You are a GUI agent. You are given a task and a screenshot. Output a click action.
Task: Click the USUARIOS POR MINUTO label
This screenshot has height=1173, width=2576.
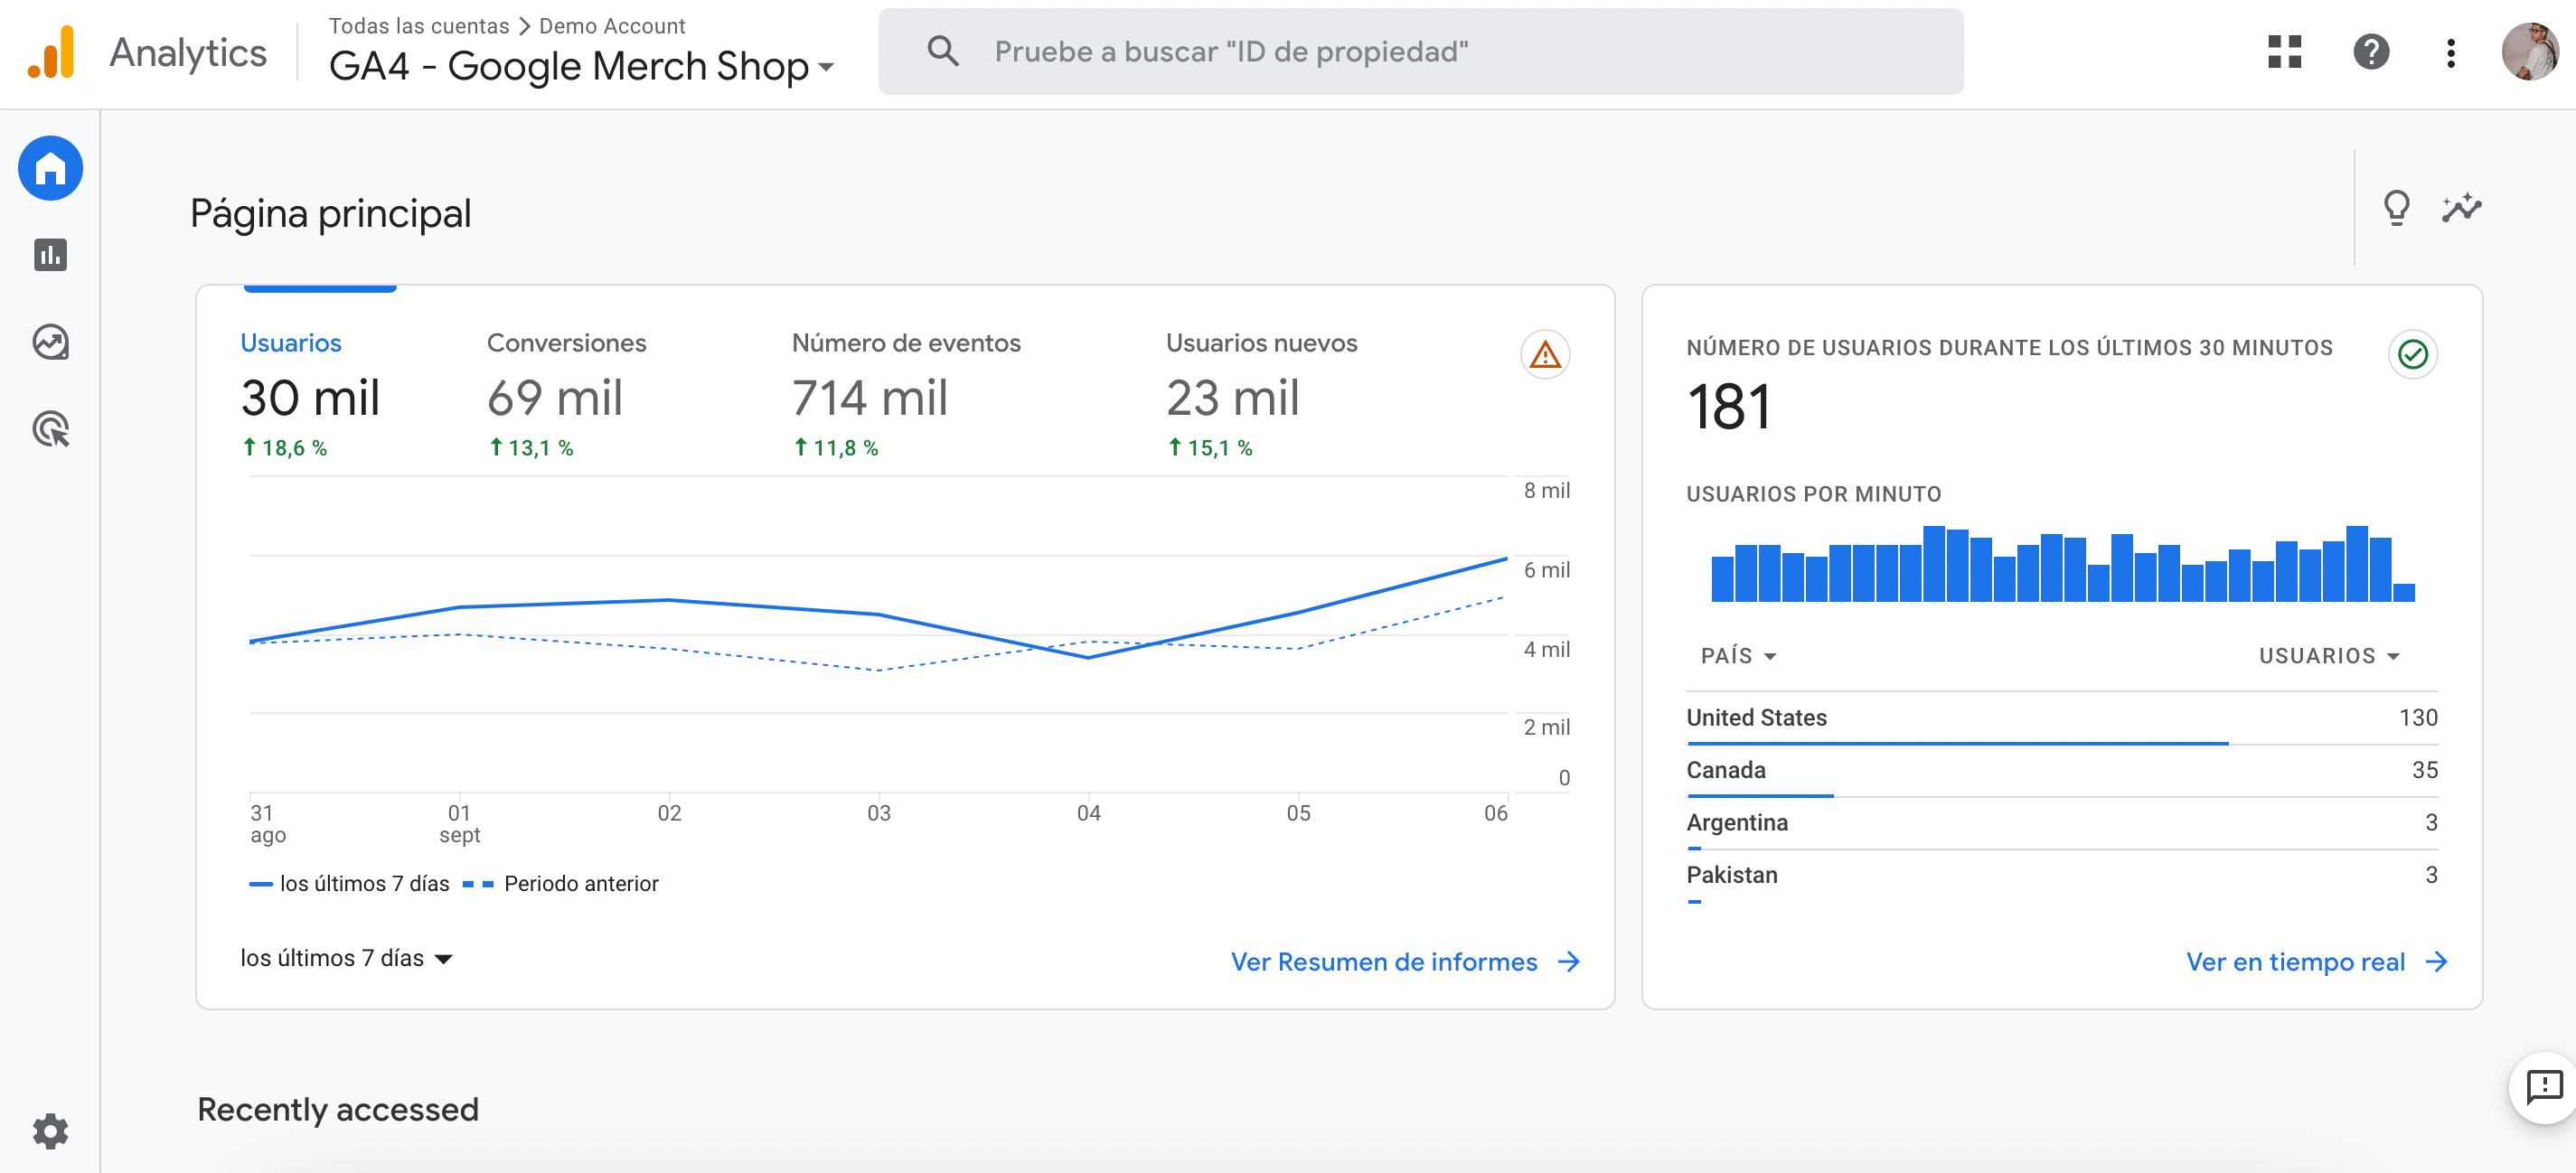click(1813, 494)
